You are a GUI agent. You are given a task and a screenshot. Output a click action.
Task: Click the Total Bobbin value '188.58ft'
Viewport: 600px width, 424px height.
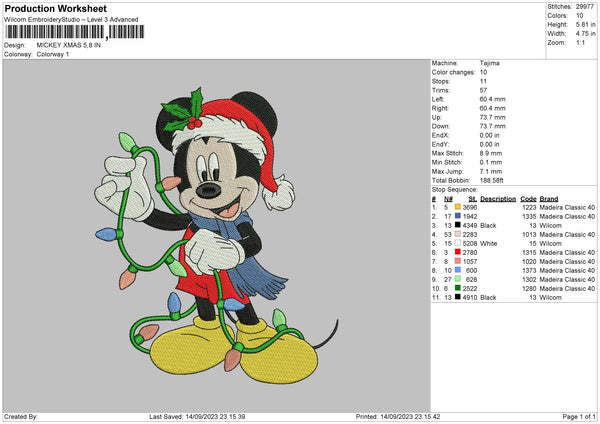[492, 180]
